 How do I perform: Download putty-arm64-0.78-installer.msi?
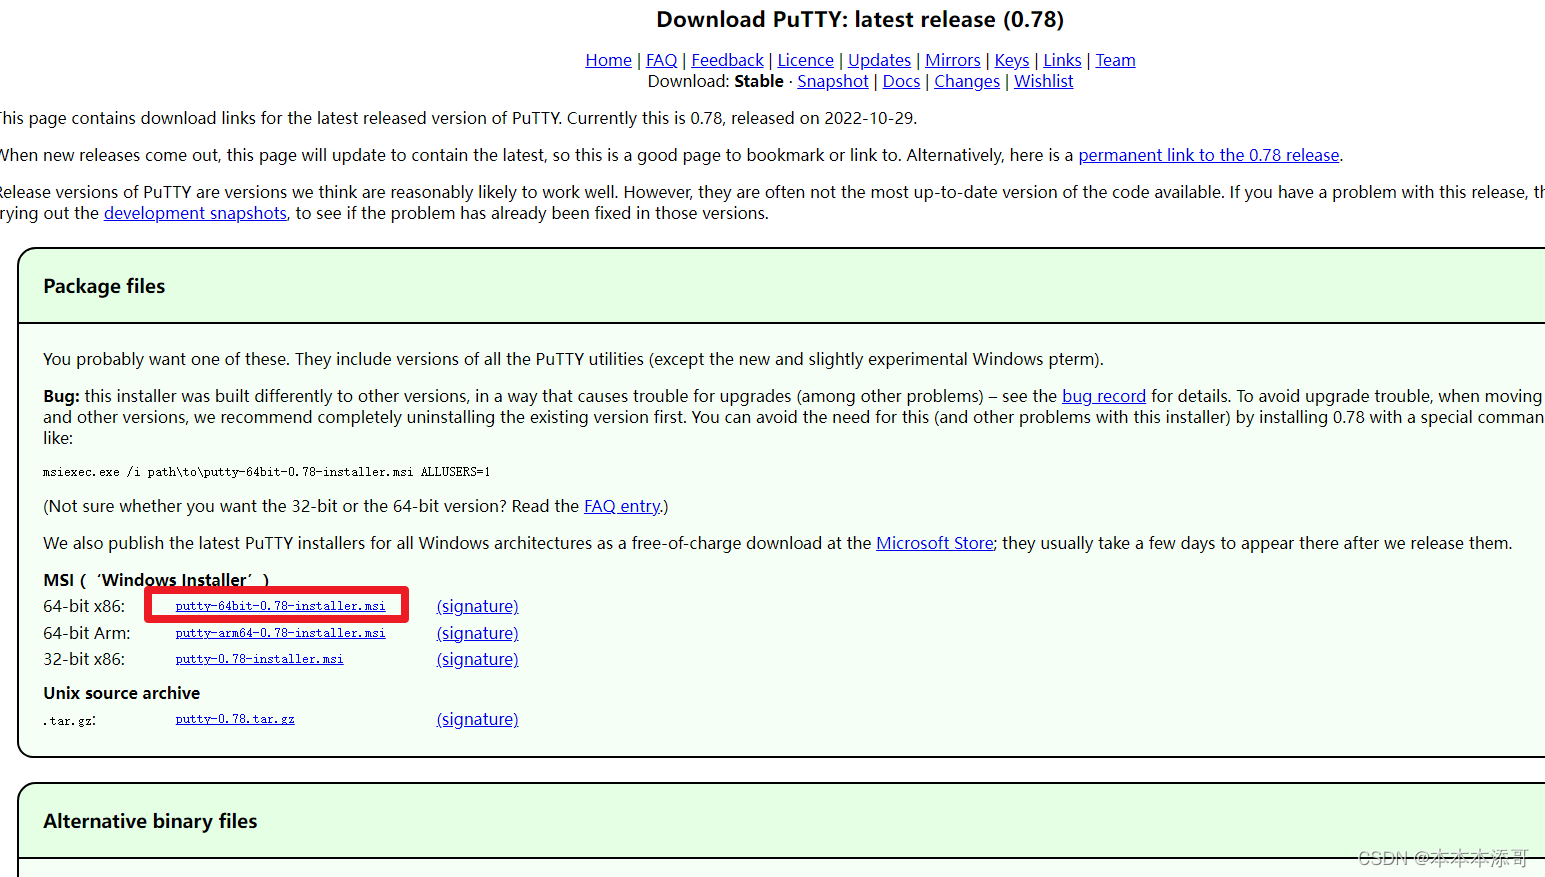[280, 633]
